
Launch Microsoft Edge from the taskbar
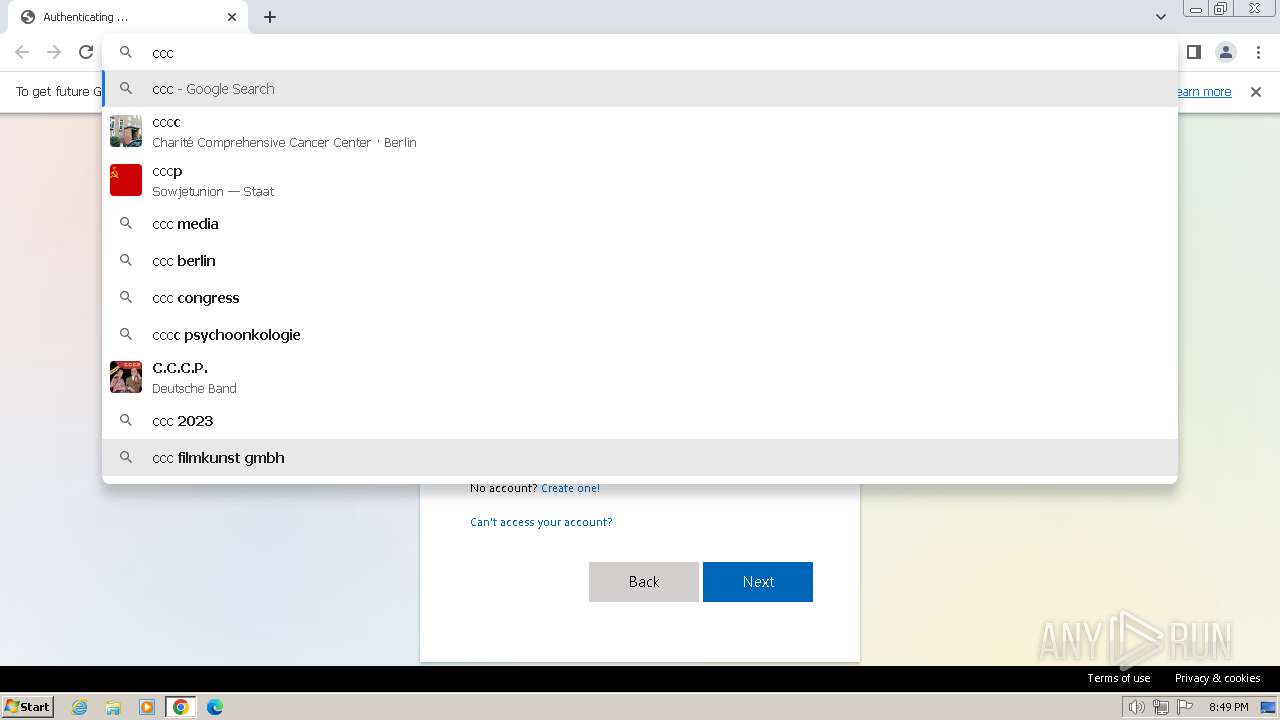pyautogui.click(x=215, y=707)
